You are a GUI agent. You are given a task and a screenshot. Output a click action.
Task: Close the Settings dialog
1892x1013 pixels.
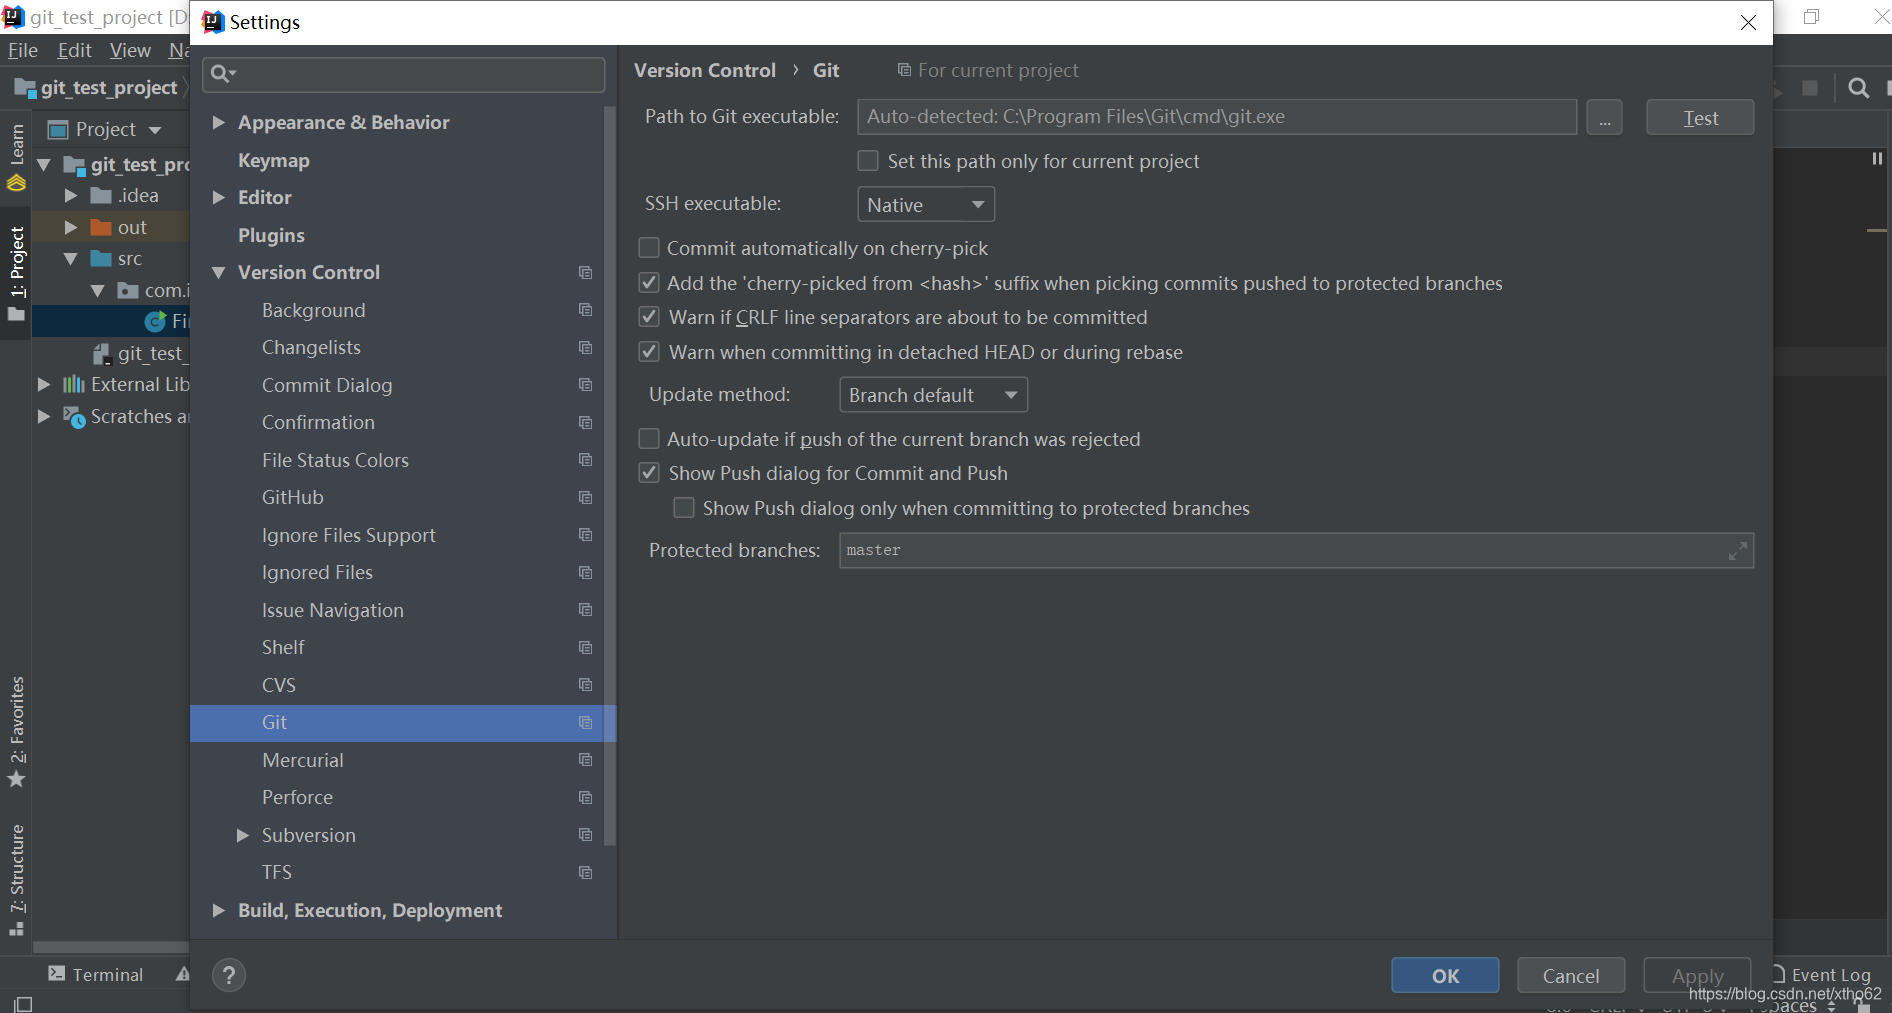click(x=1748, y=22)
